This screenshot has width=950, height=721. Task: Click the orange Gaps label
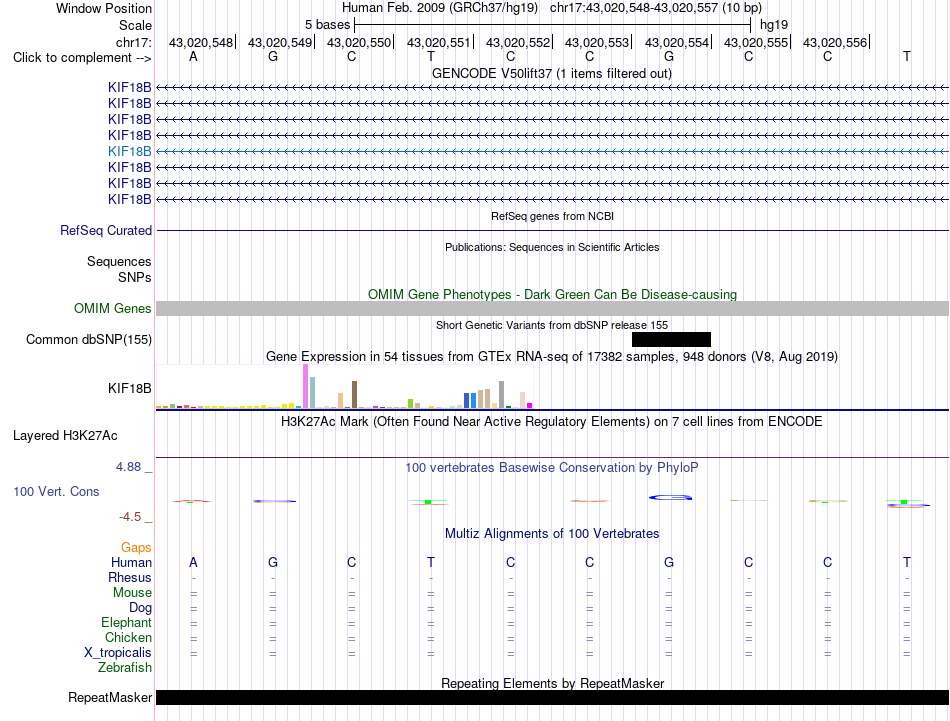coord(136,547)
